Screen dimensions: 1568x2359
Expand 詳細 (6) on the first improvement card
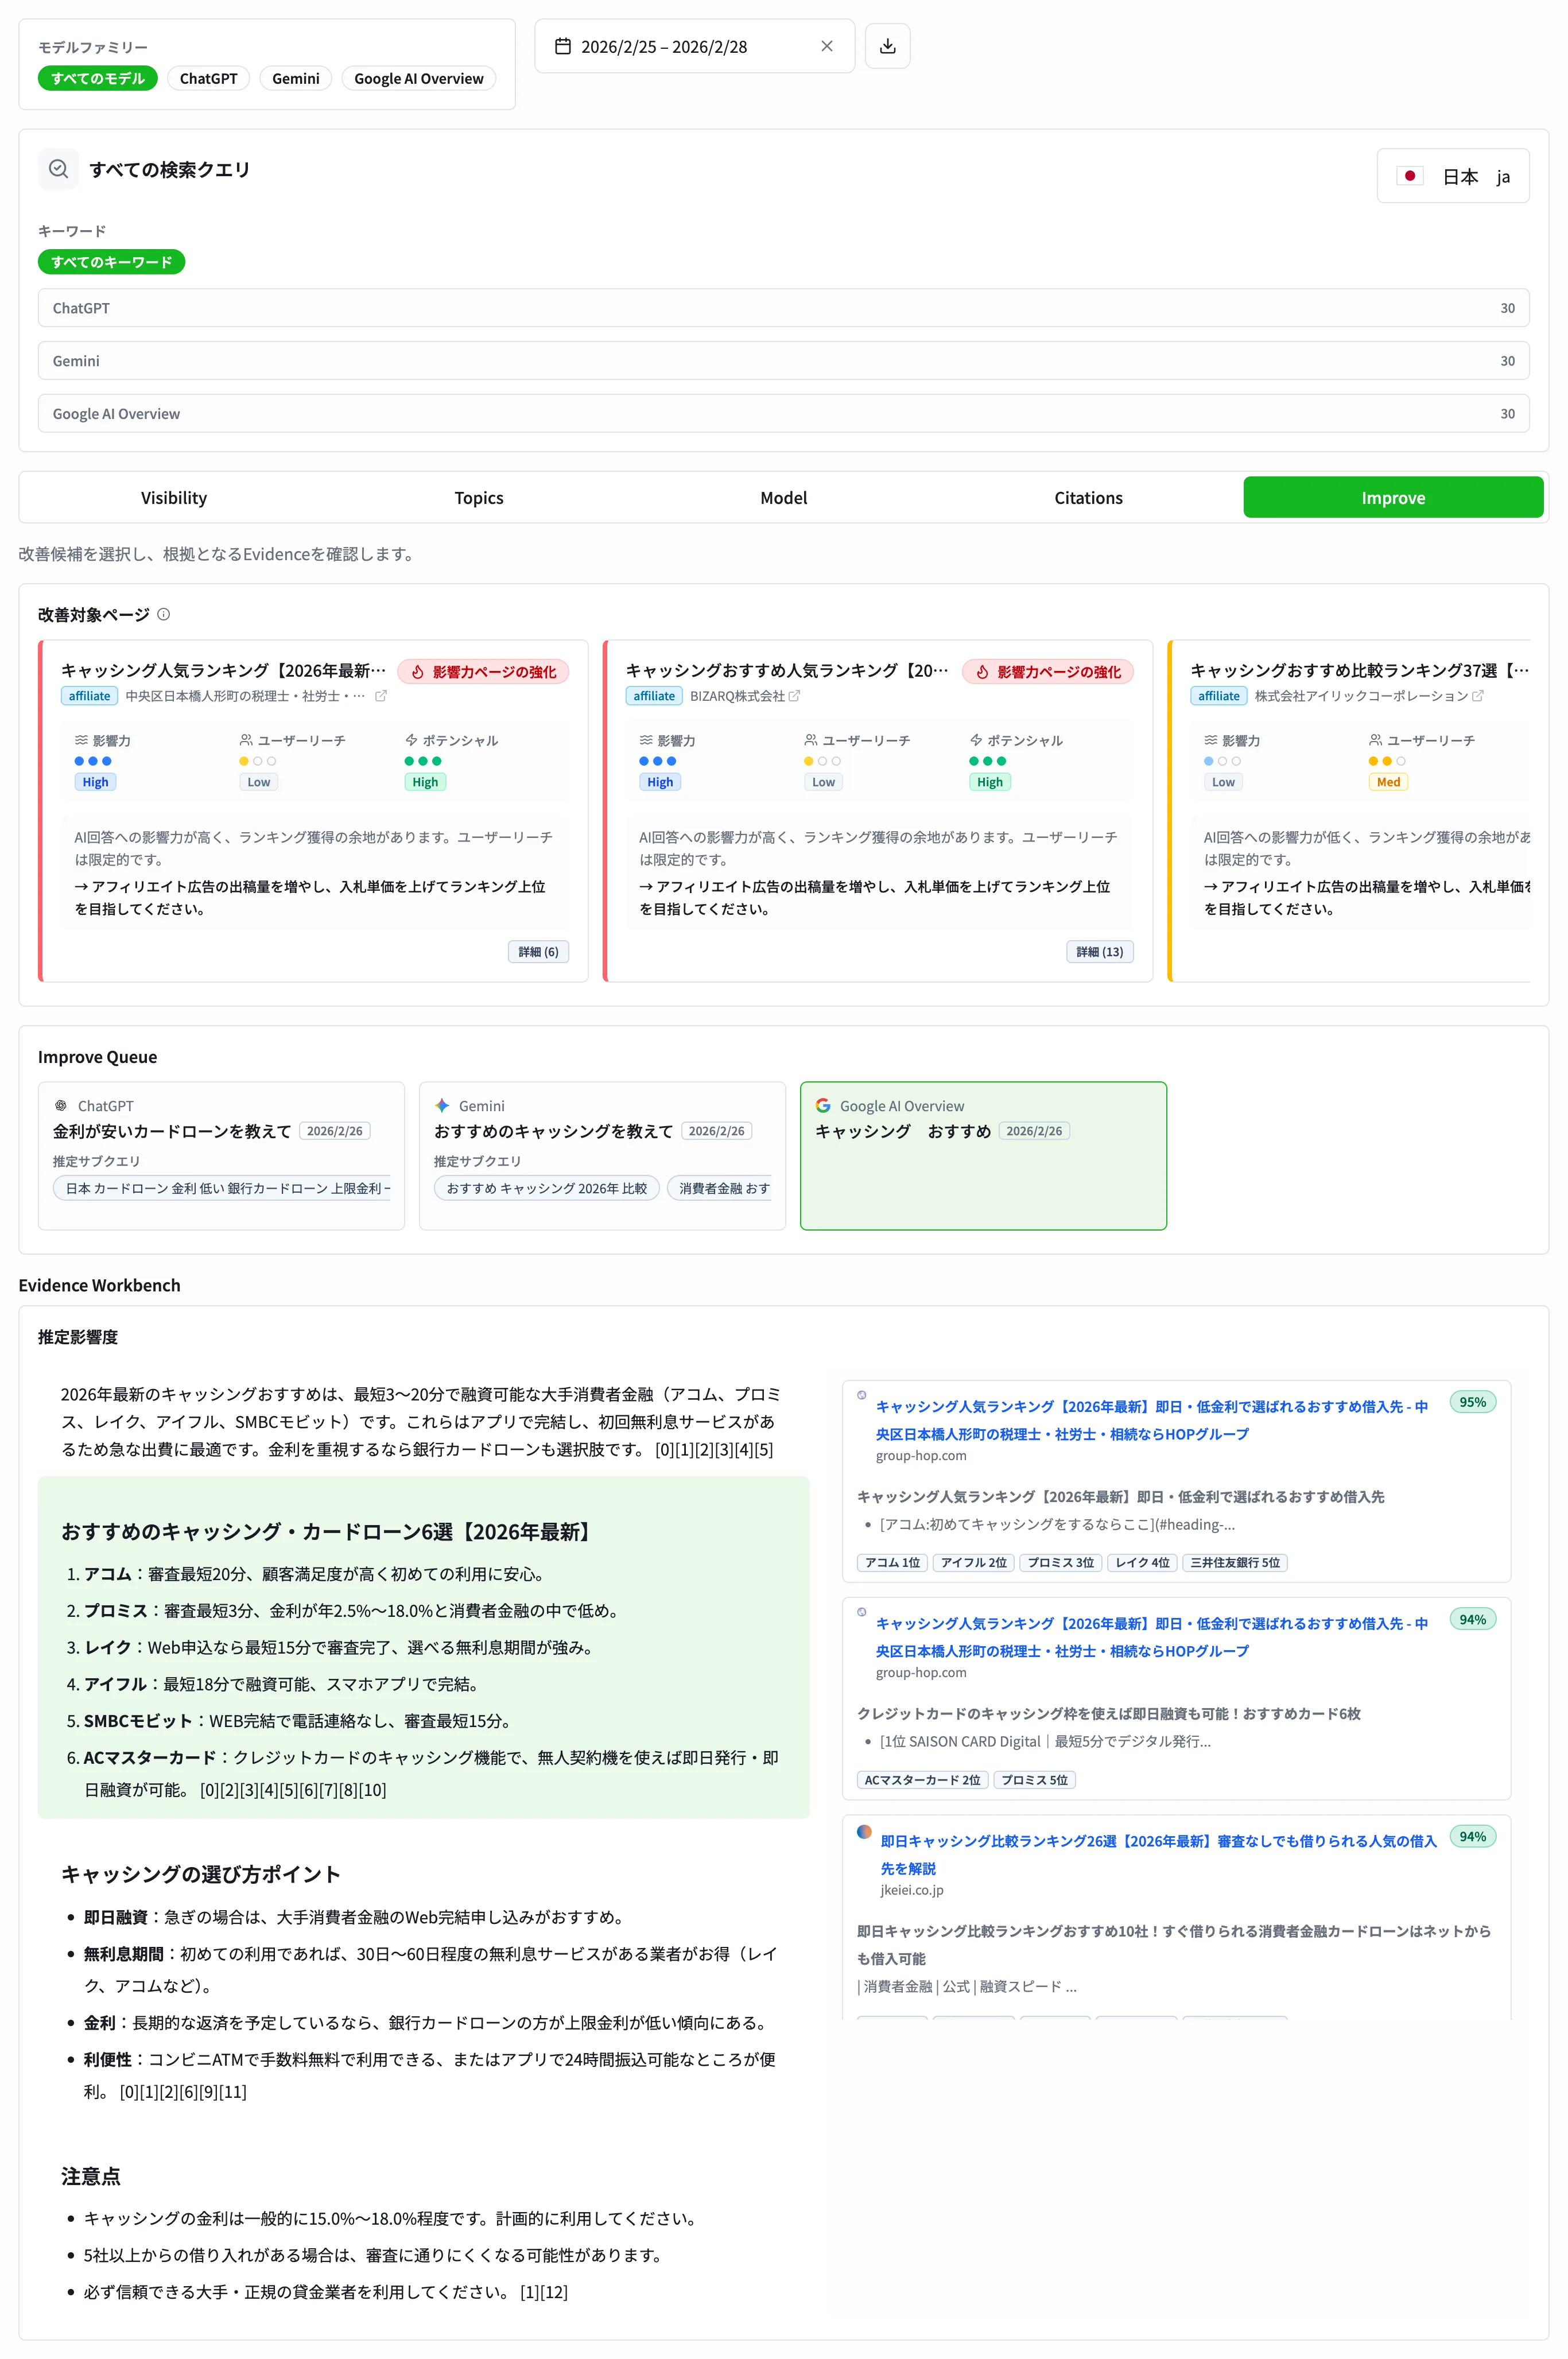[538, 951]
